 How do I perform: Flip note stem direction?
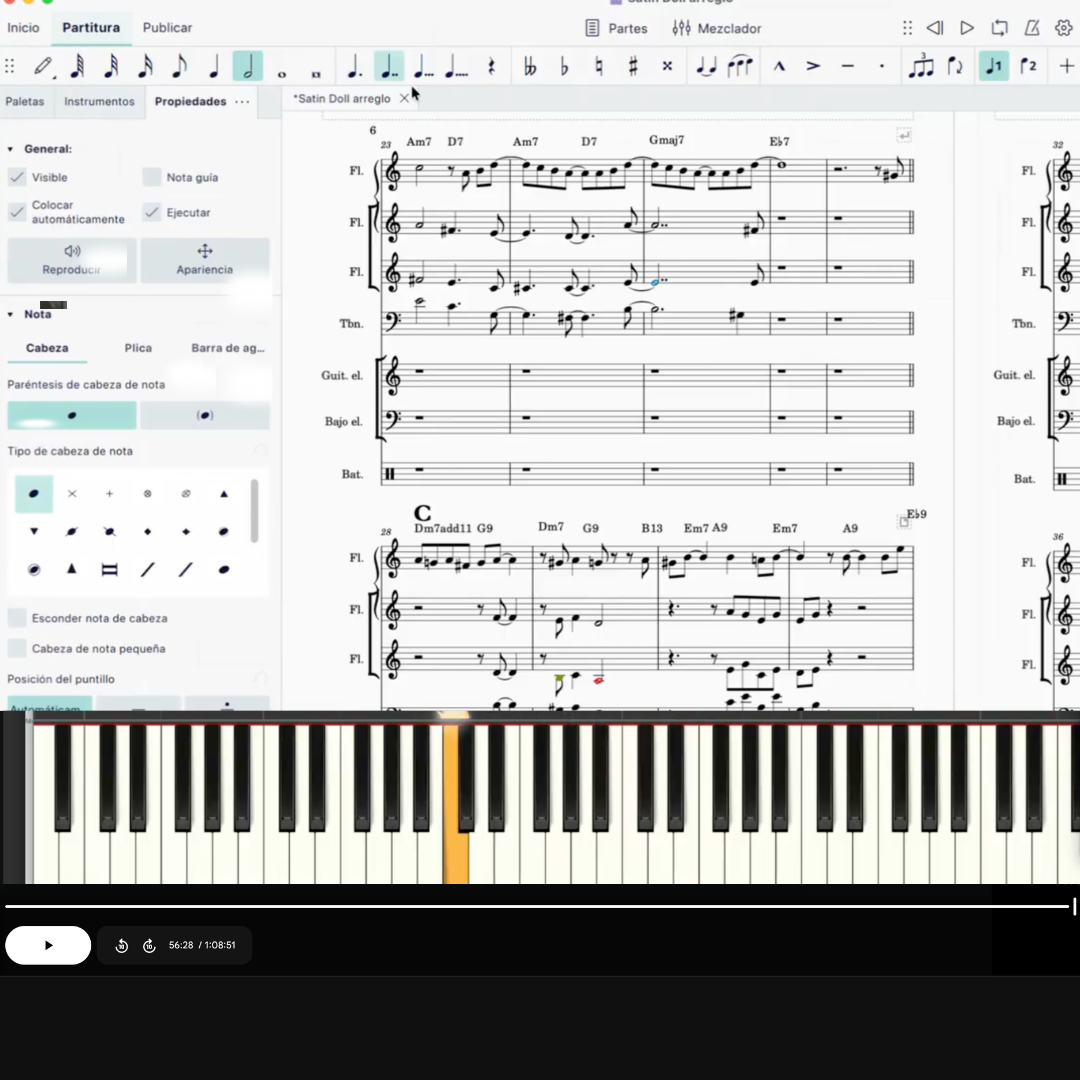pos(955,66)
